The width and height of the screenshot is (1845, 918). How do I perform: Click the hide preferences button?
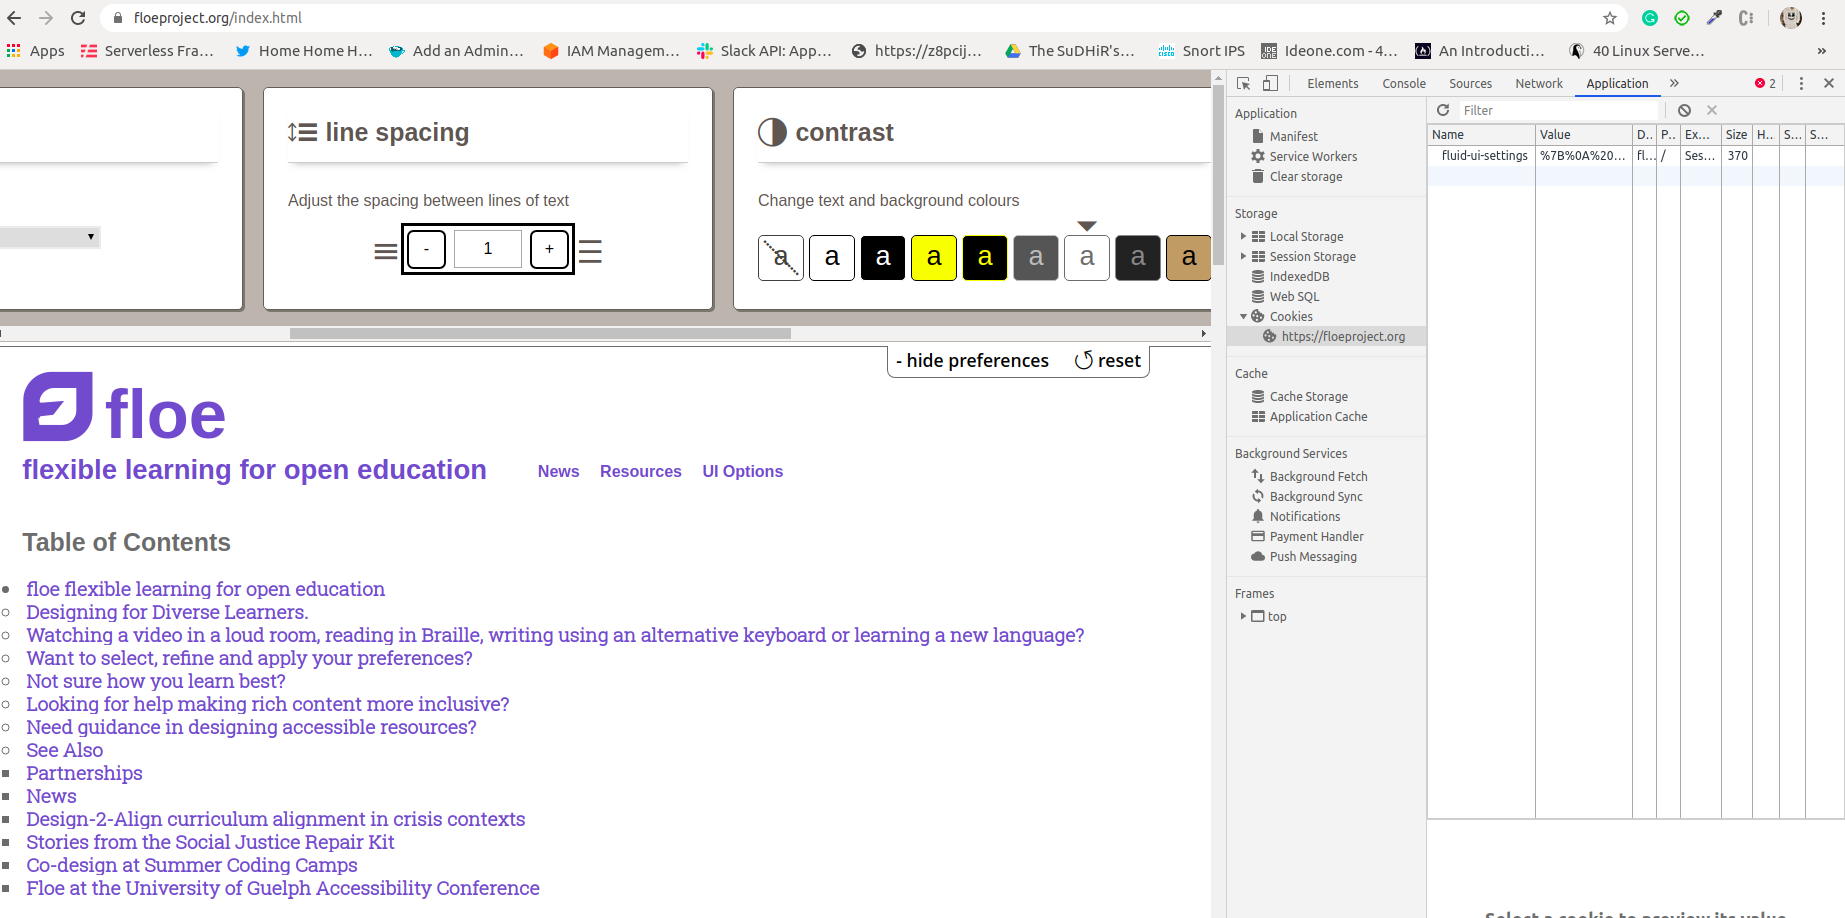coord(972,361)
